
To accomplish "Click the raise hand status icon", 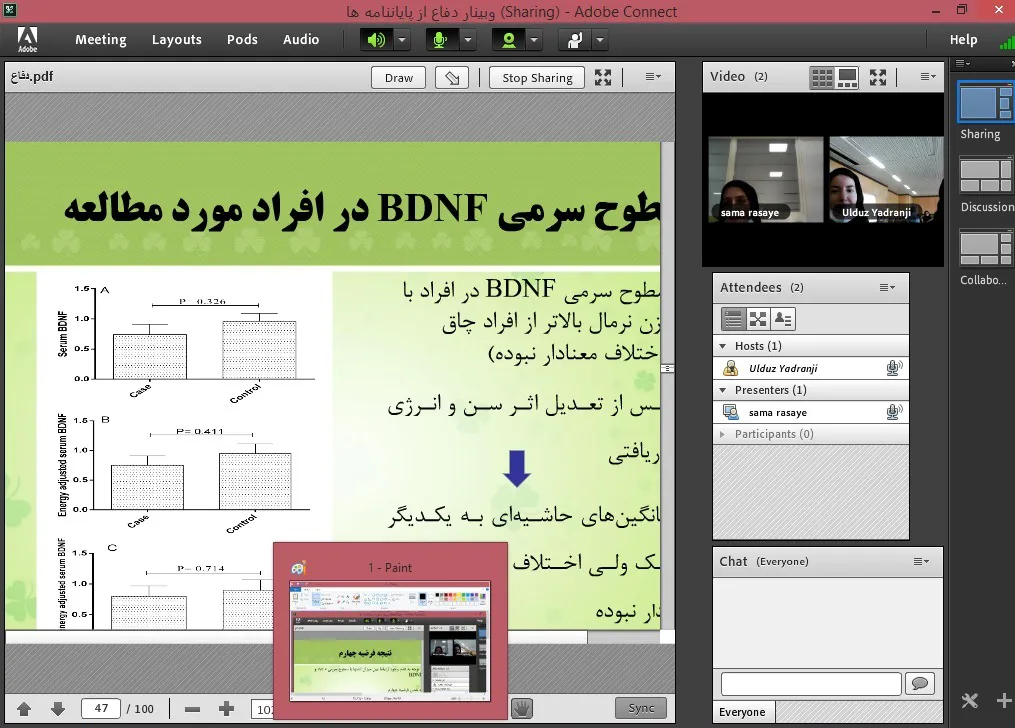I will [575, 40].
